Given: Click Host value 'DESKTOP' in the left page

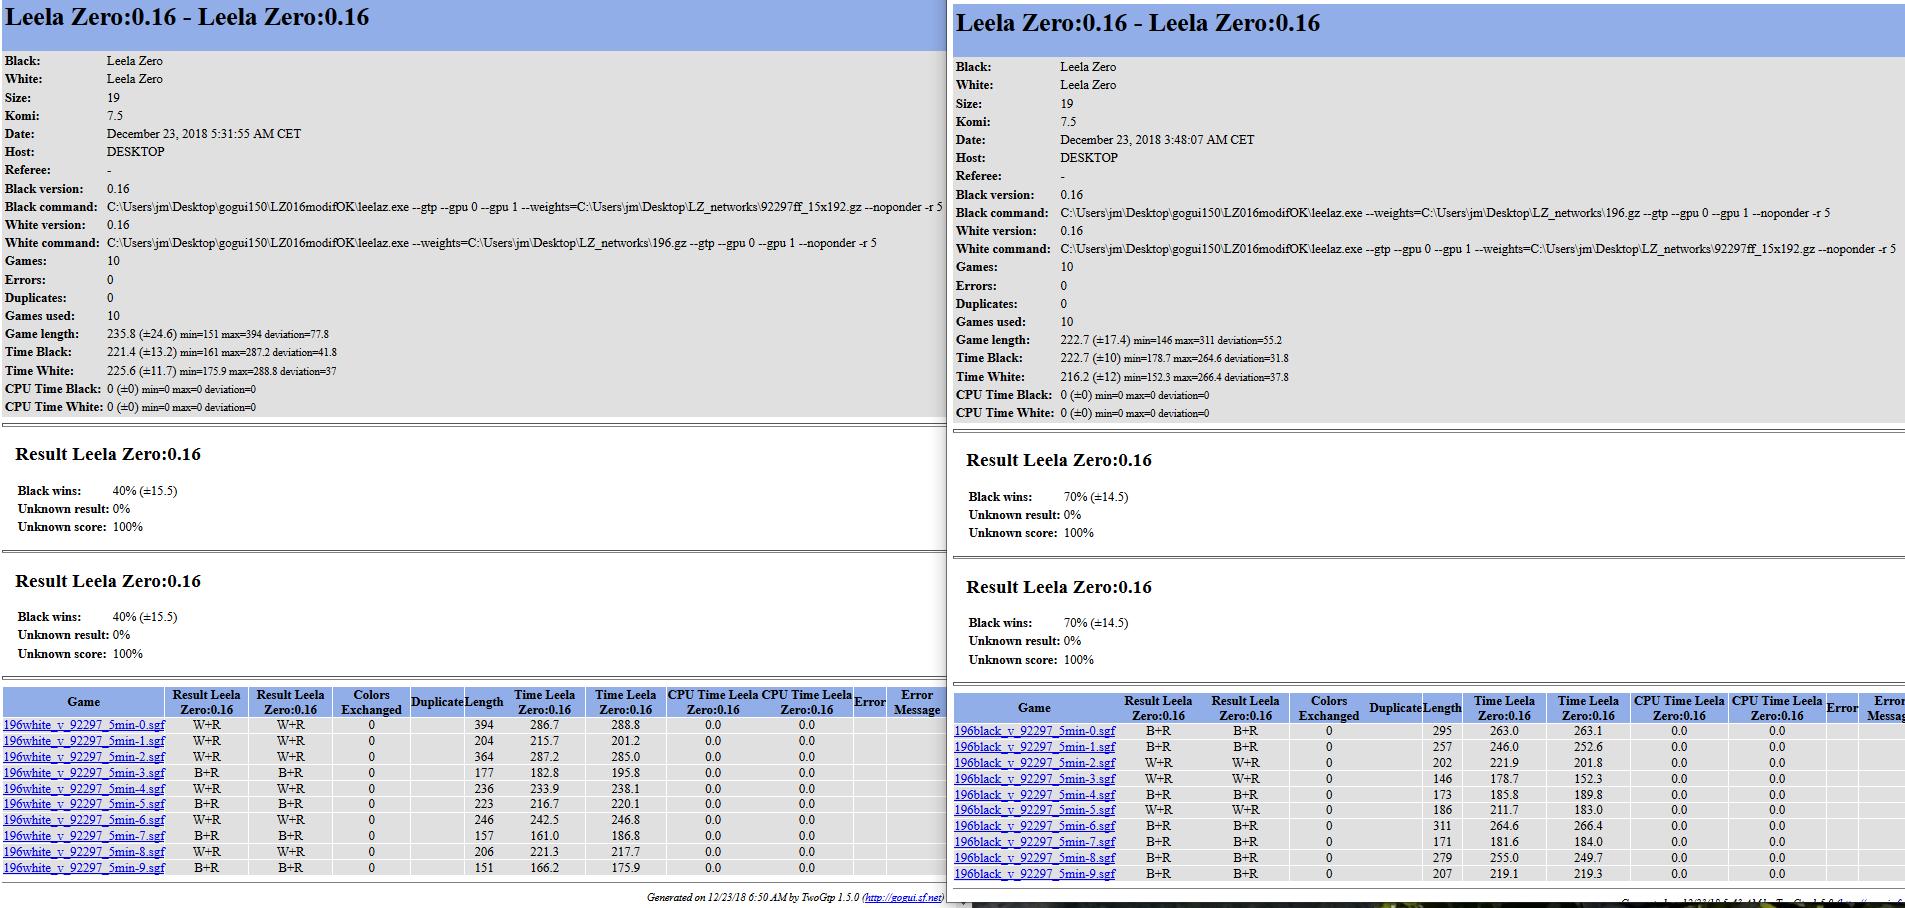Looking at the screenshot, I should click(136, 152).
